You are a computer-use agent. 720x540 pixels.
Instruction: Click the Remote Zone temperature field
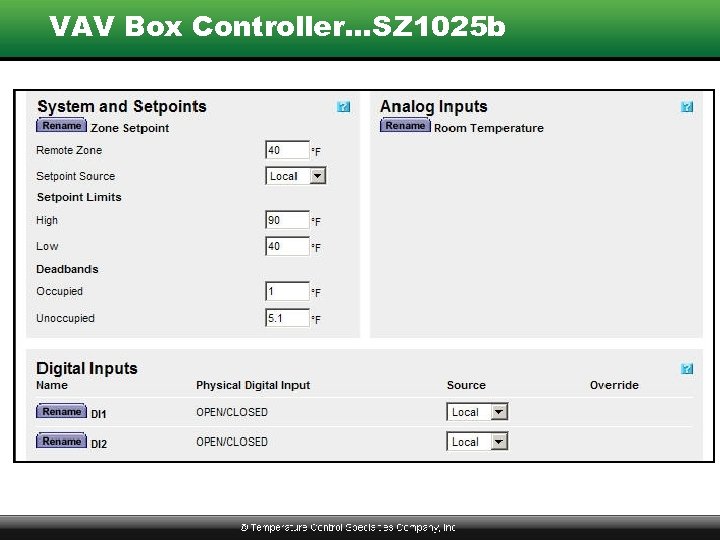pos(287,150)
